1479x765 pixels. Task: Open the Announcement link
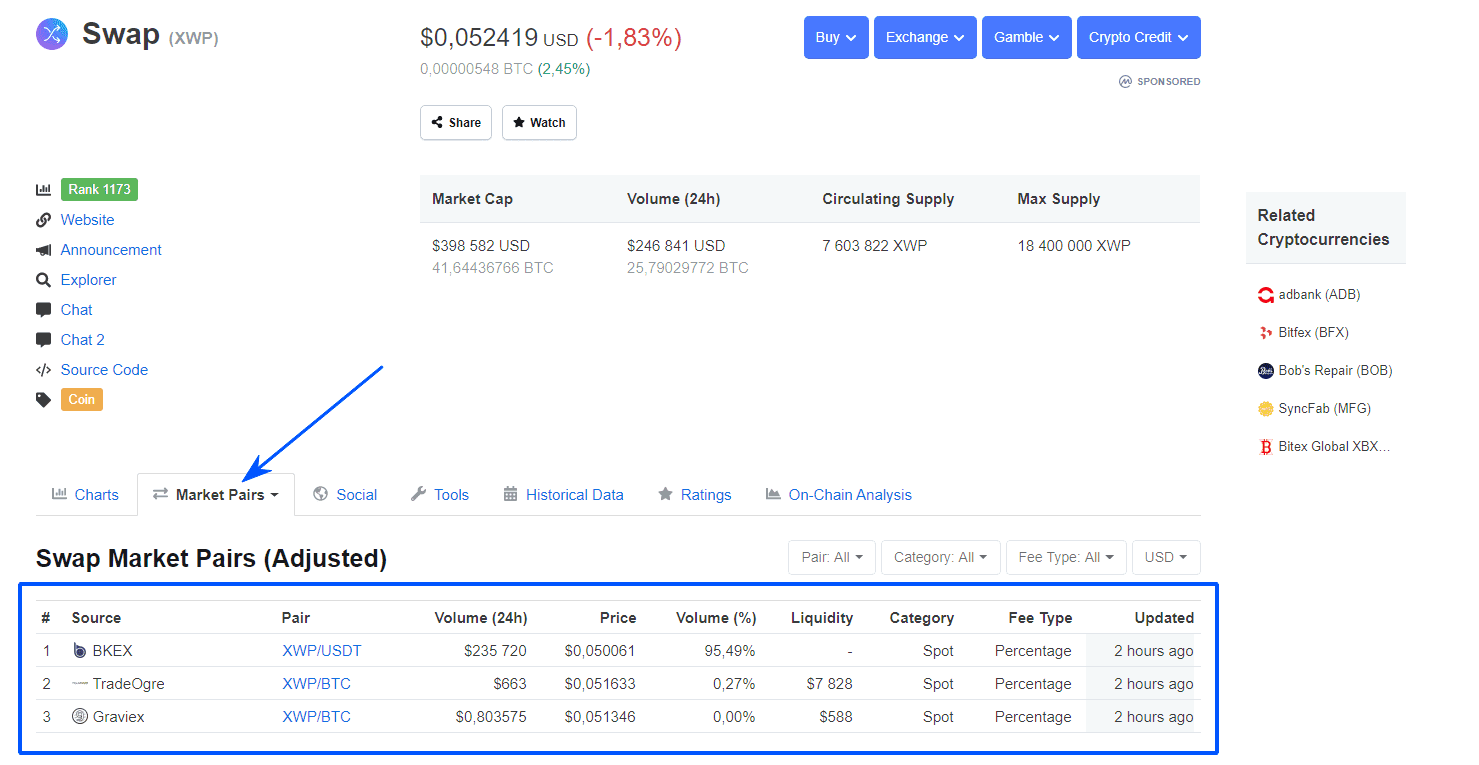click(x=111, y=250)
